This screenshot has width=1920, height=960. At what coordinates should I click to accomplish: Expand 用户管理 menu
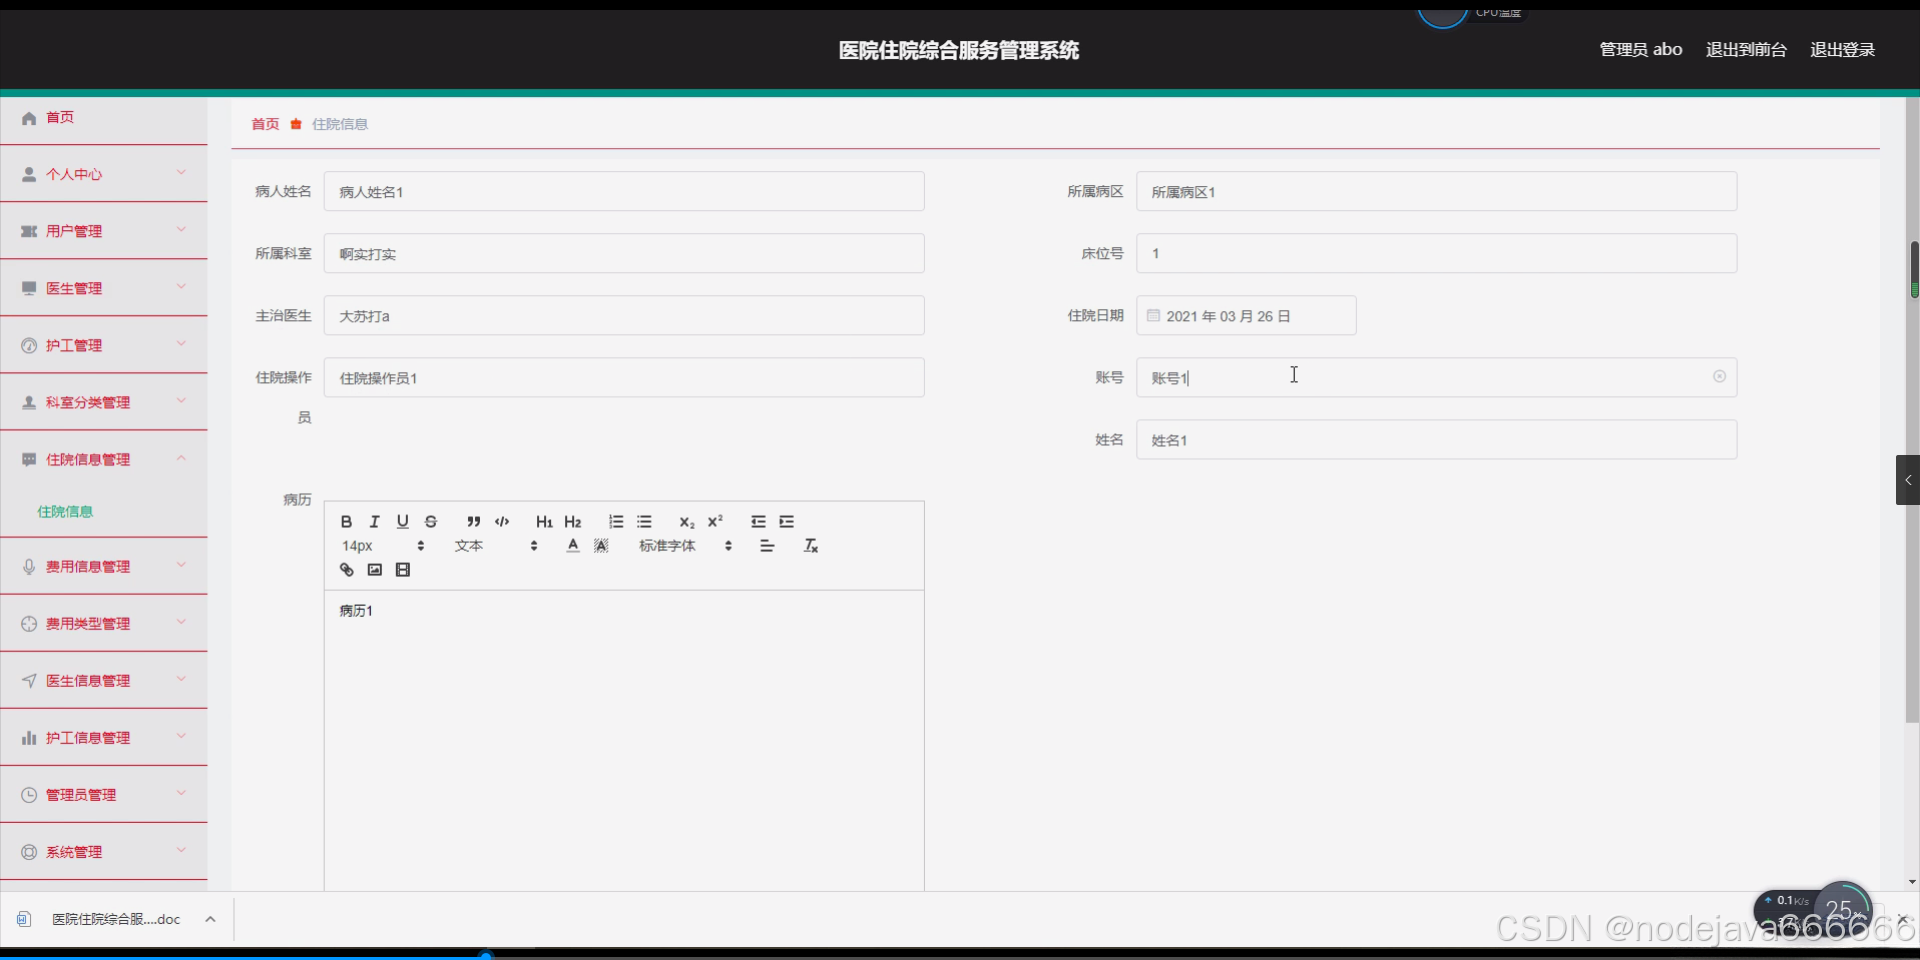coord(104,231)
